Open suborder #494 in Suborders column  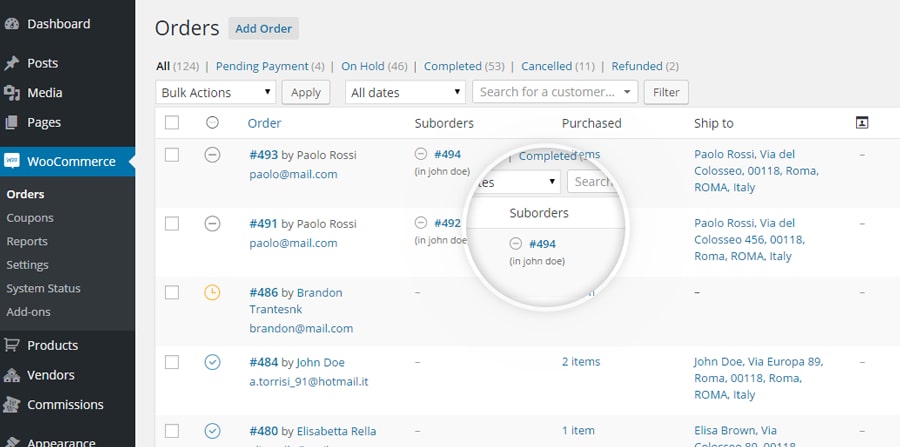(447, 154)
